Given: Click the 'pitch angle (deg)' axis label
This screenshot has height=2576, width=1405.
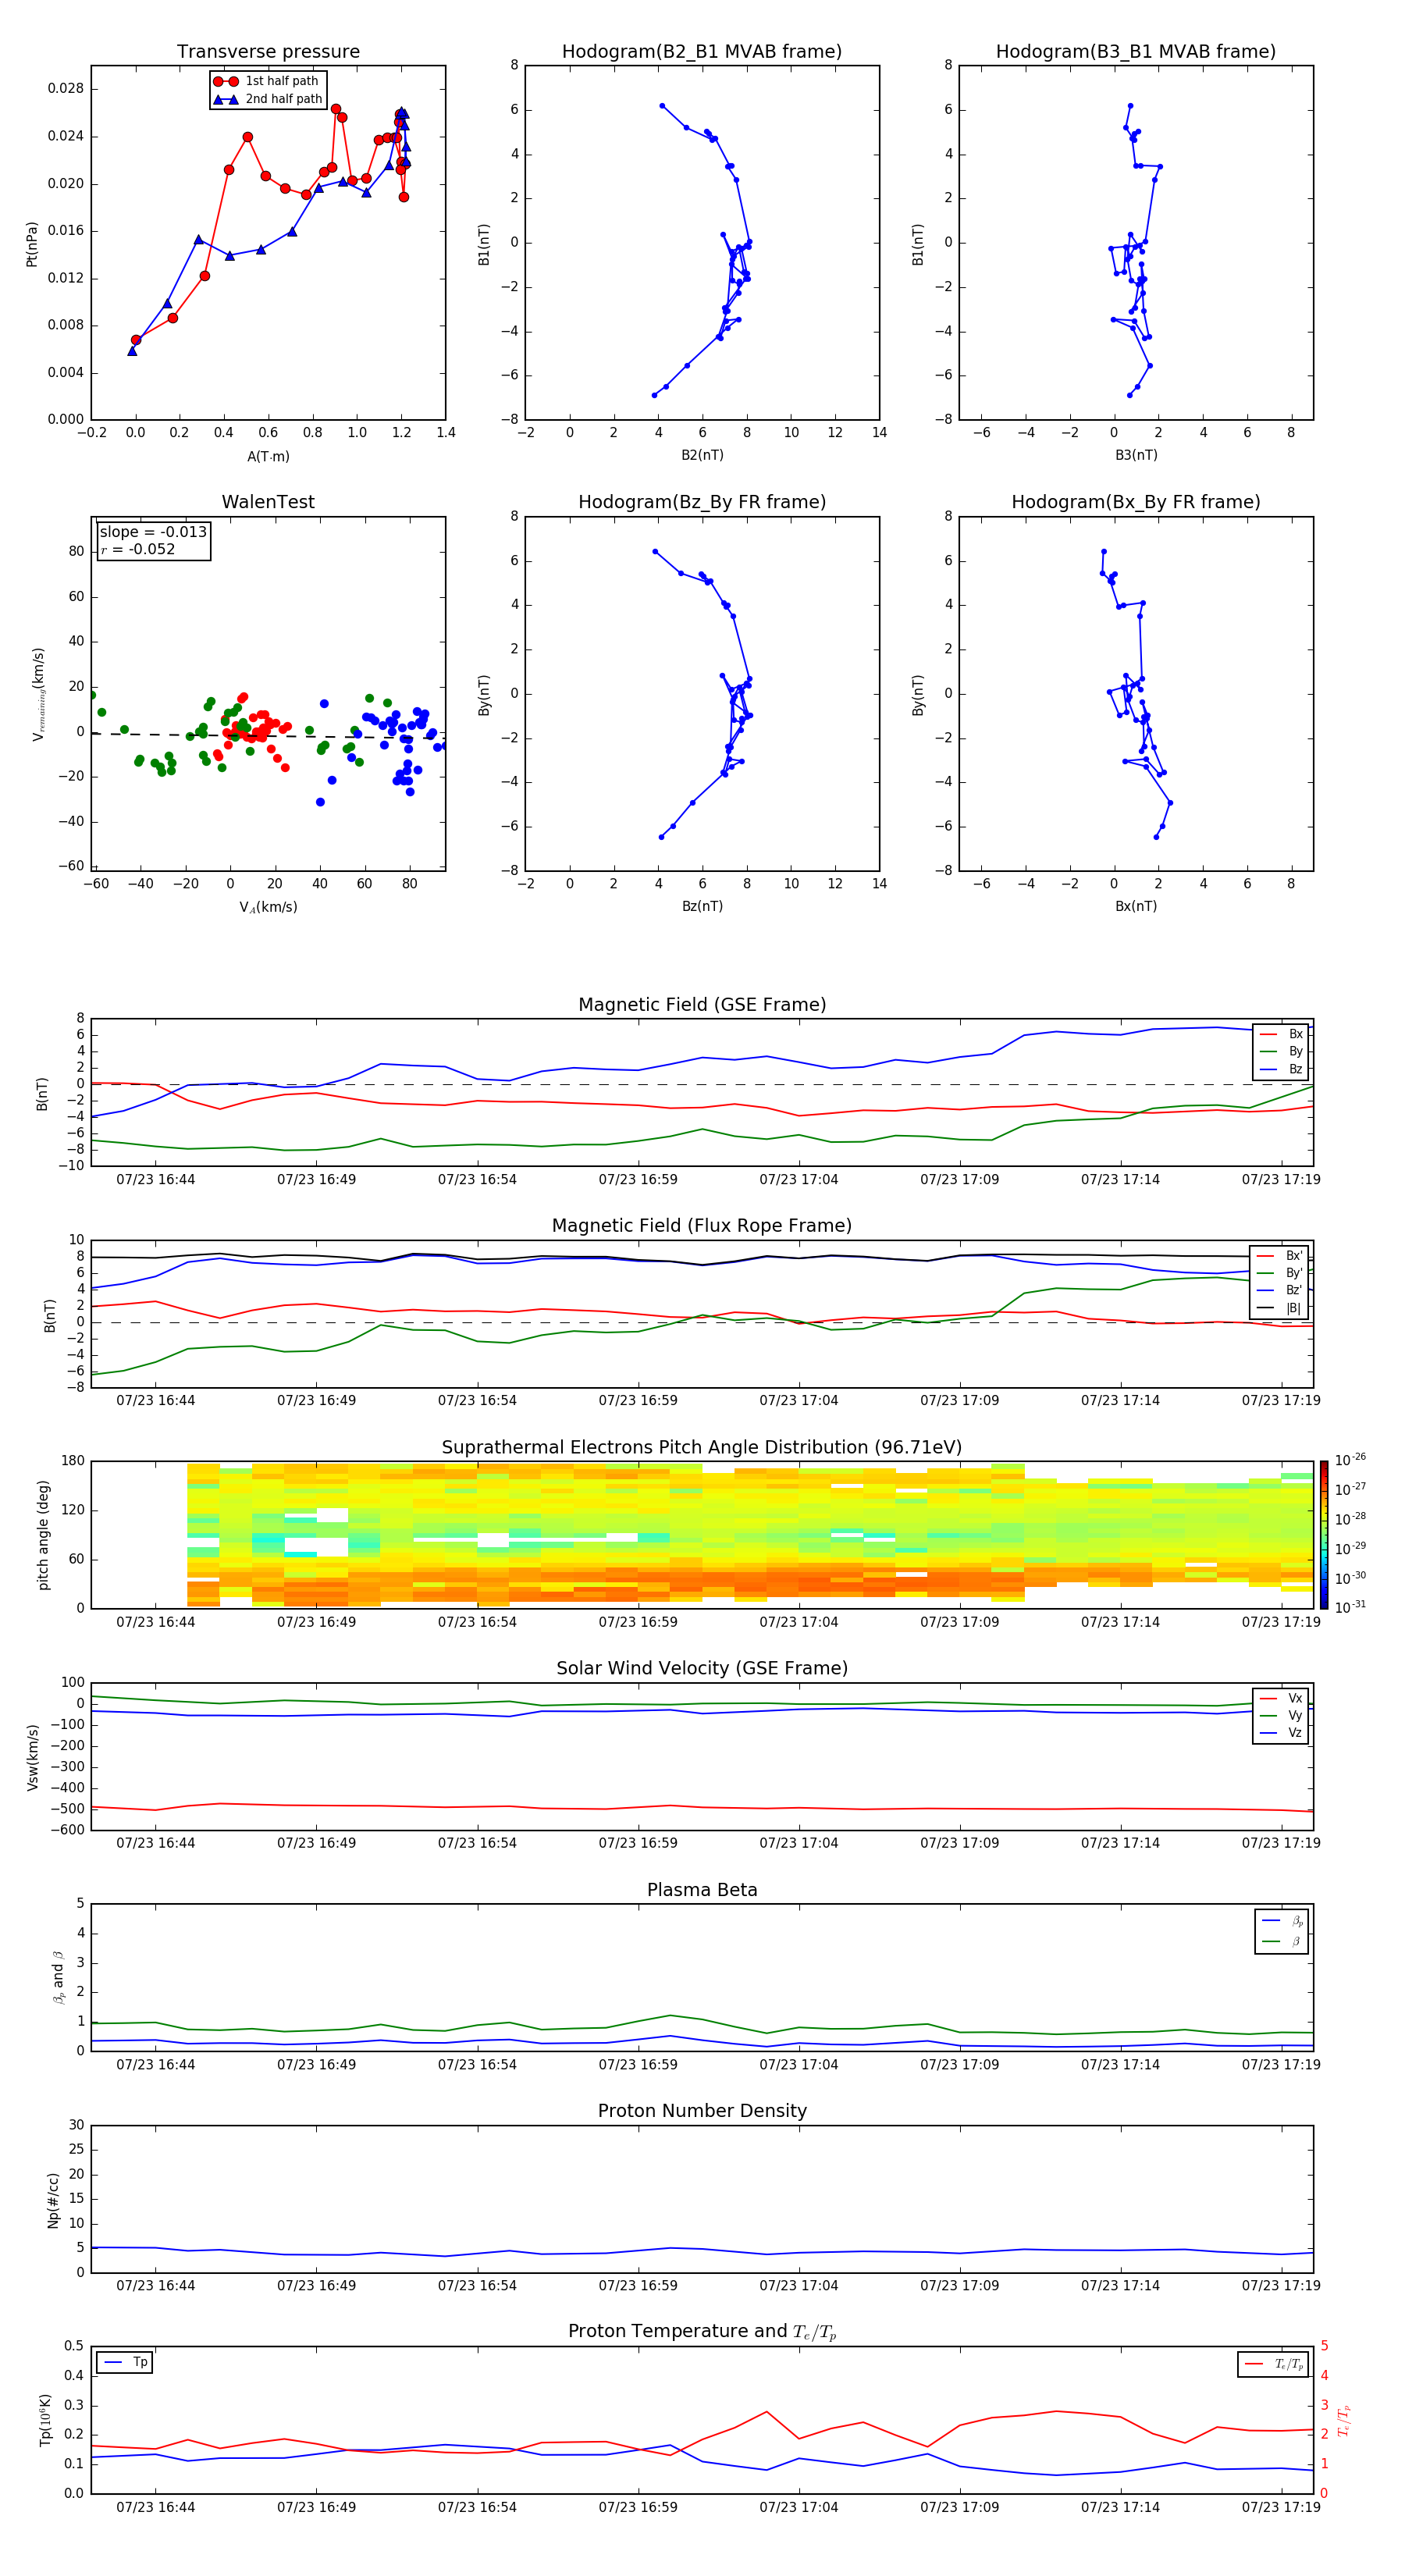Looking at the screenshot, I should [43, 1535].
